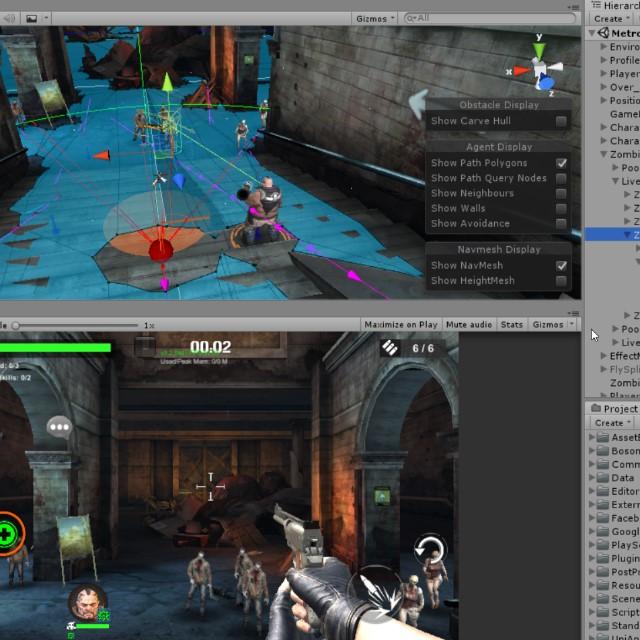Click the red X axis cone on the scene gizmo

pos(522,71)
